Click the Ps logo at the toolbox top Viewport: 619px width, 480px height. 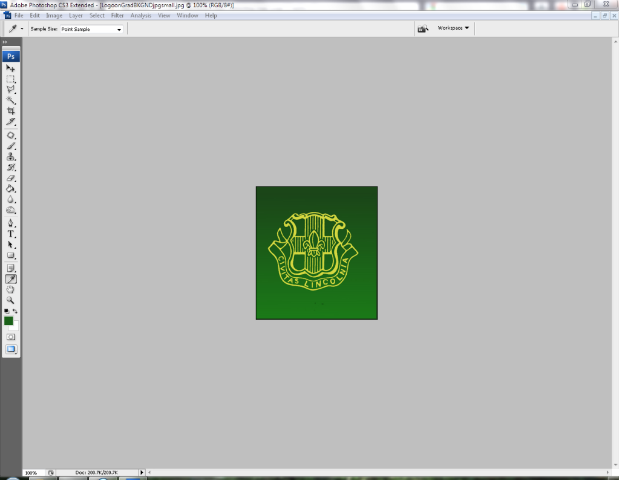click(x=11, y=56)
